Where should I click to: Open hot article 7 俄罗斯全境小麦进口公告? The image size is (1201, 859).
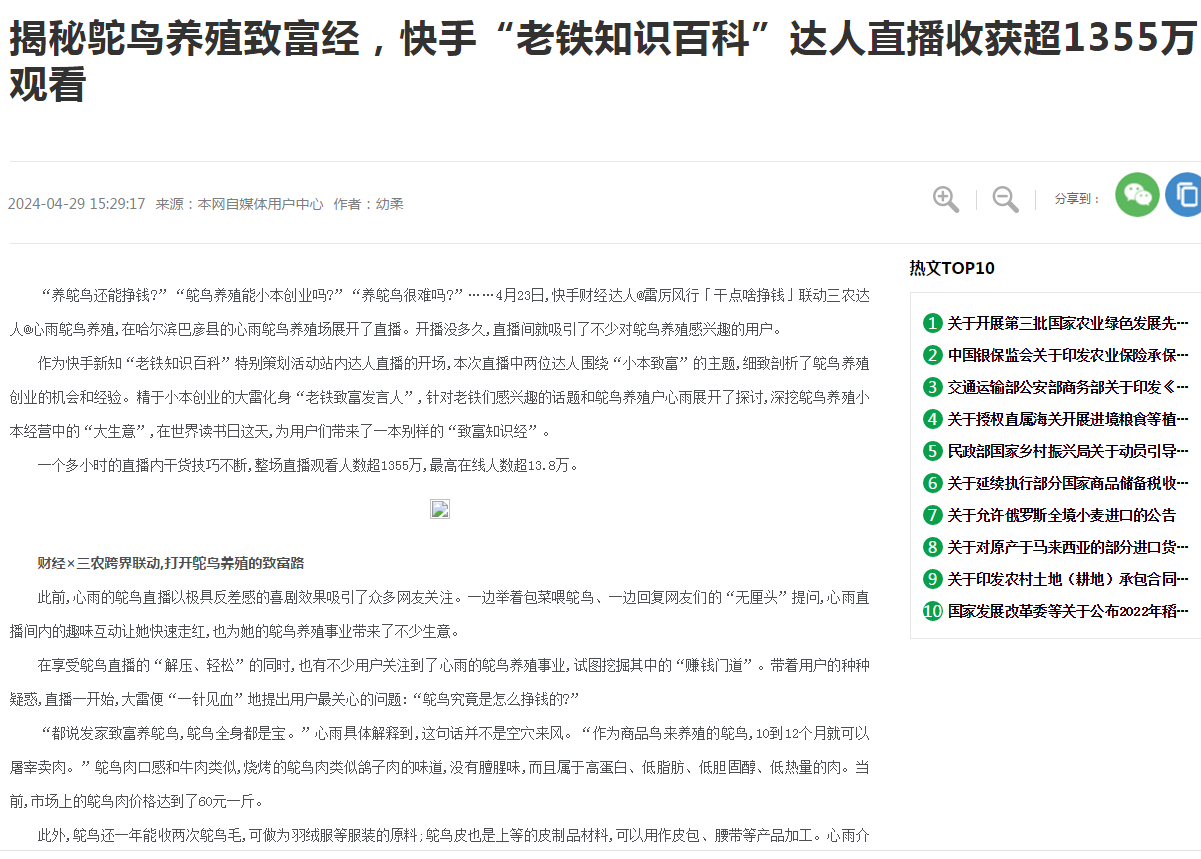click(x=1062, y=515)
